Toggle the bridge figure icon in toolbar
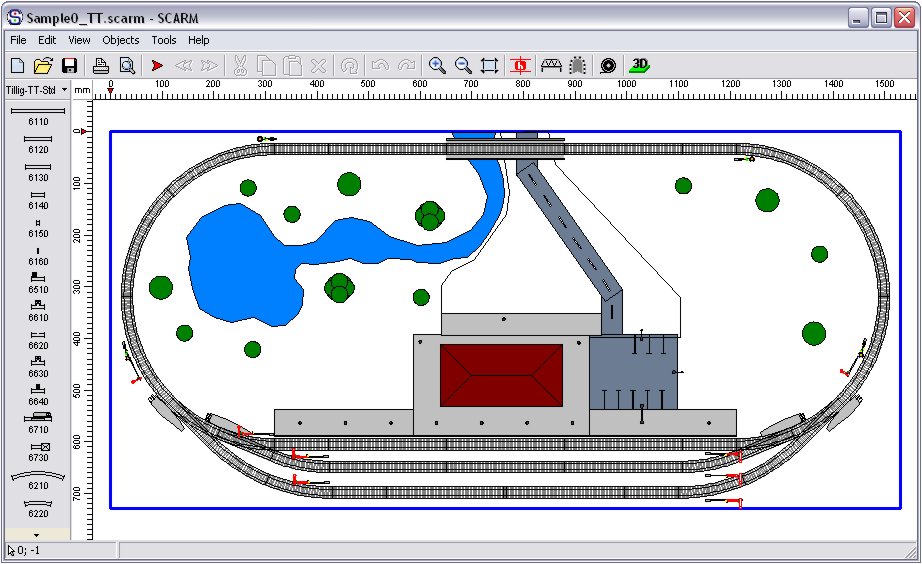Image resolution: width=922 pixels, height=564 pixels. click(x=551, y=66)
